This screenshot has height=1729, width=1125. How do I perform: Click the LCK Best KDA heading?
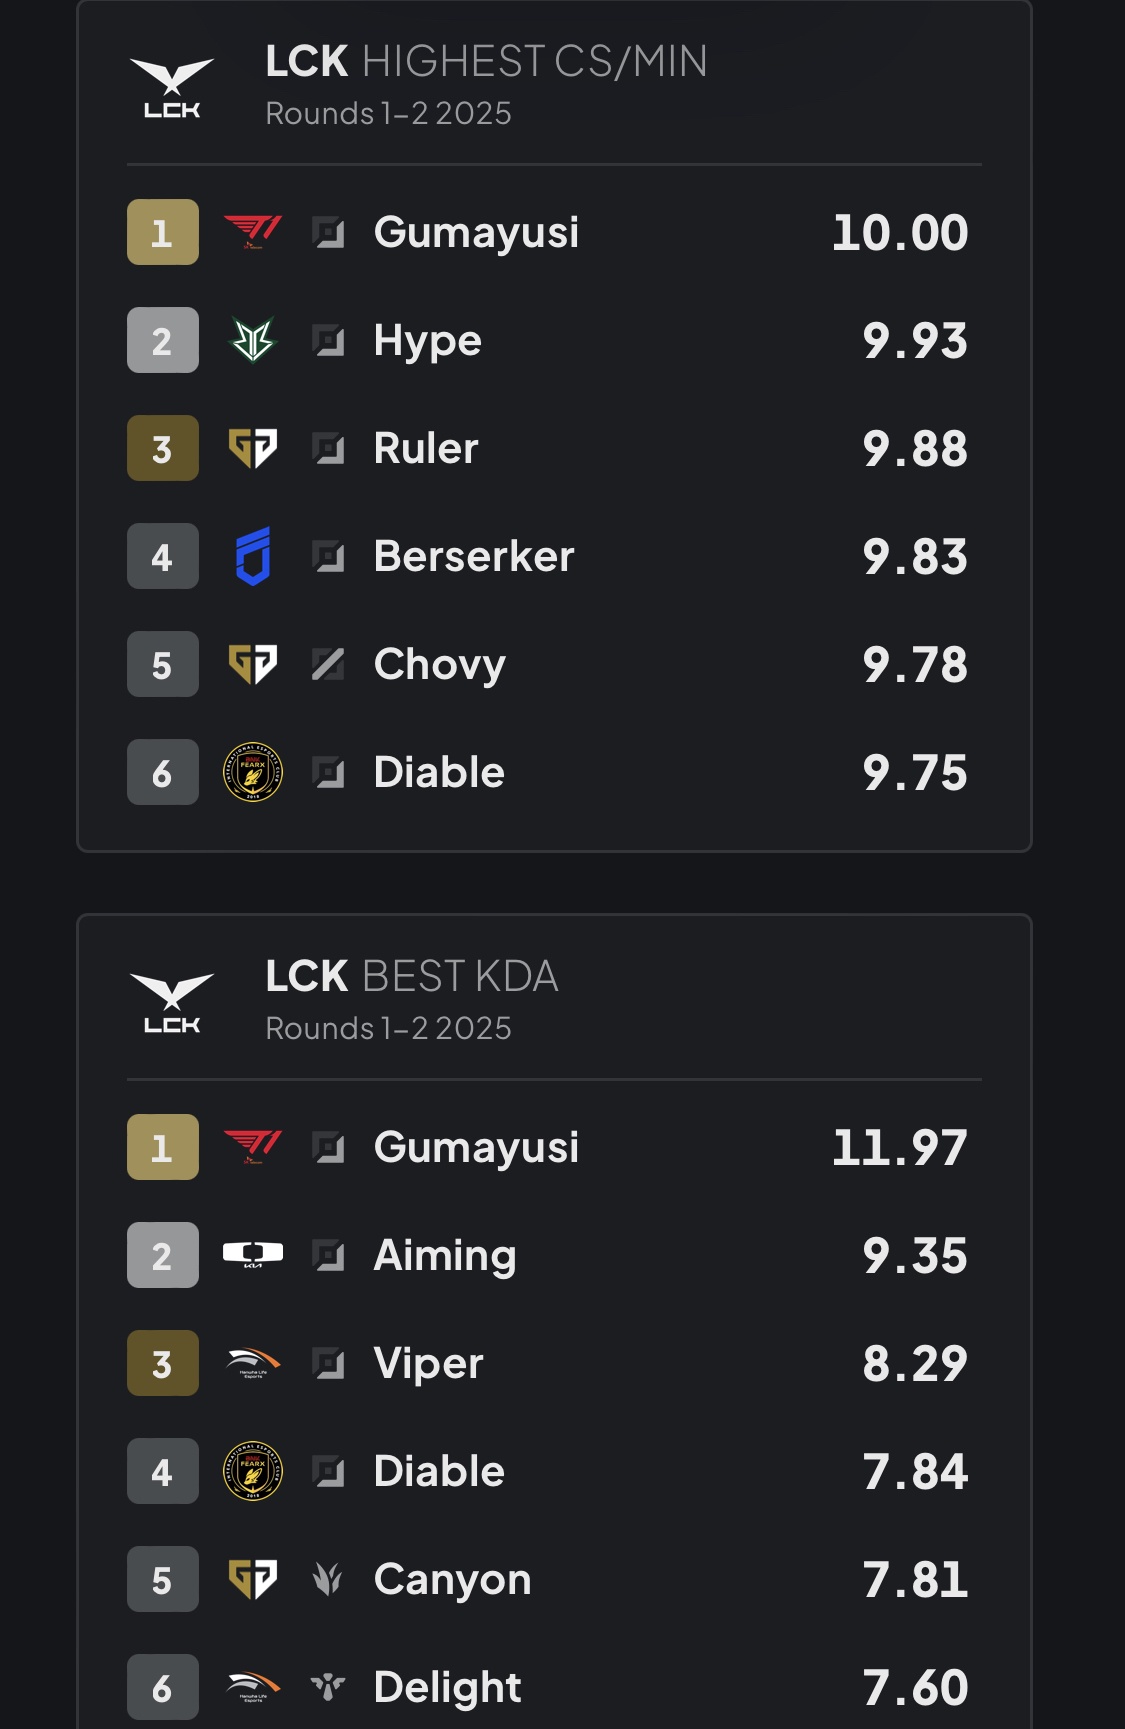[x=411, y=977]
